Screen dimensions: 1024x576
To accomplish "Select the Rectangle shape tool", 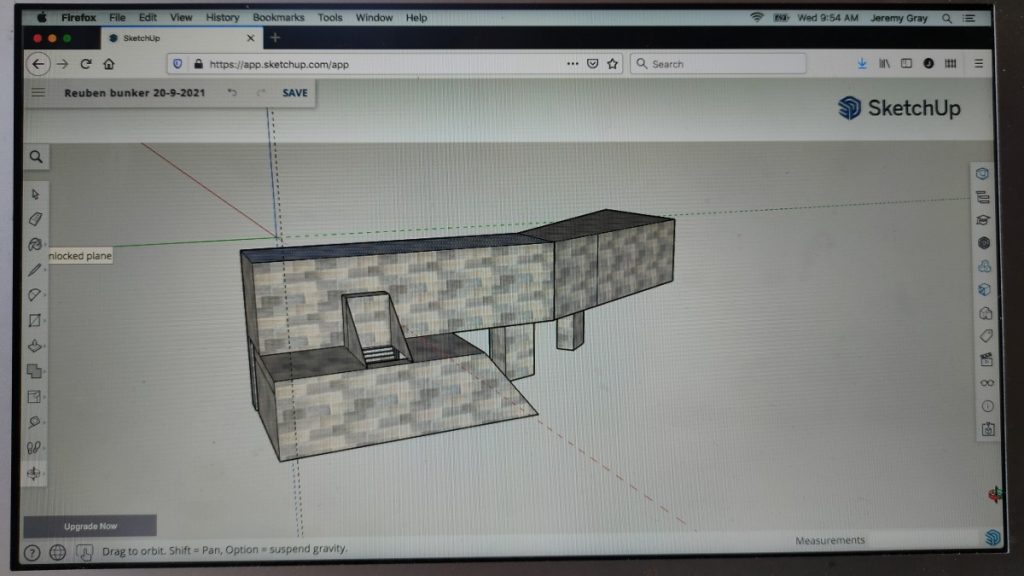I will click(35, 320).
